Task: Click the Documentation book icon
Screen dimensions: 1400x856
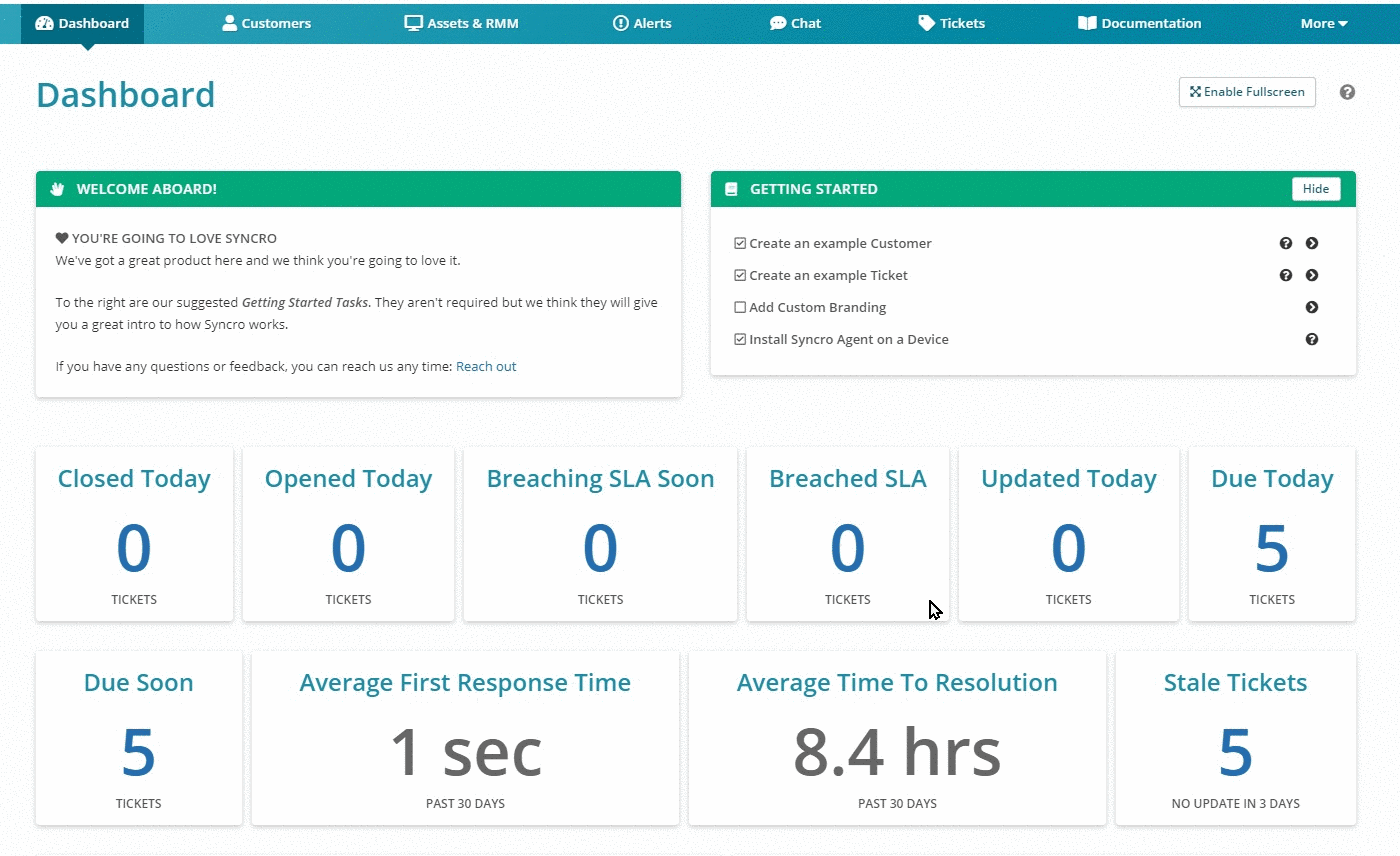Action: pyautogui.click(x=1087, y=23)
